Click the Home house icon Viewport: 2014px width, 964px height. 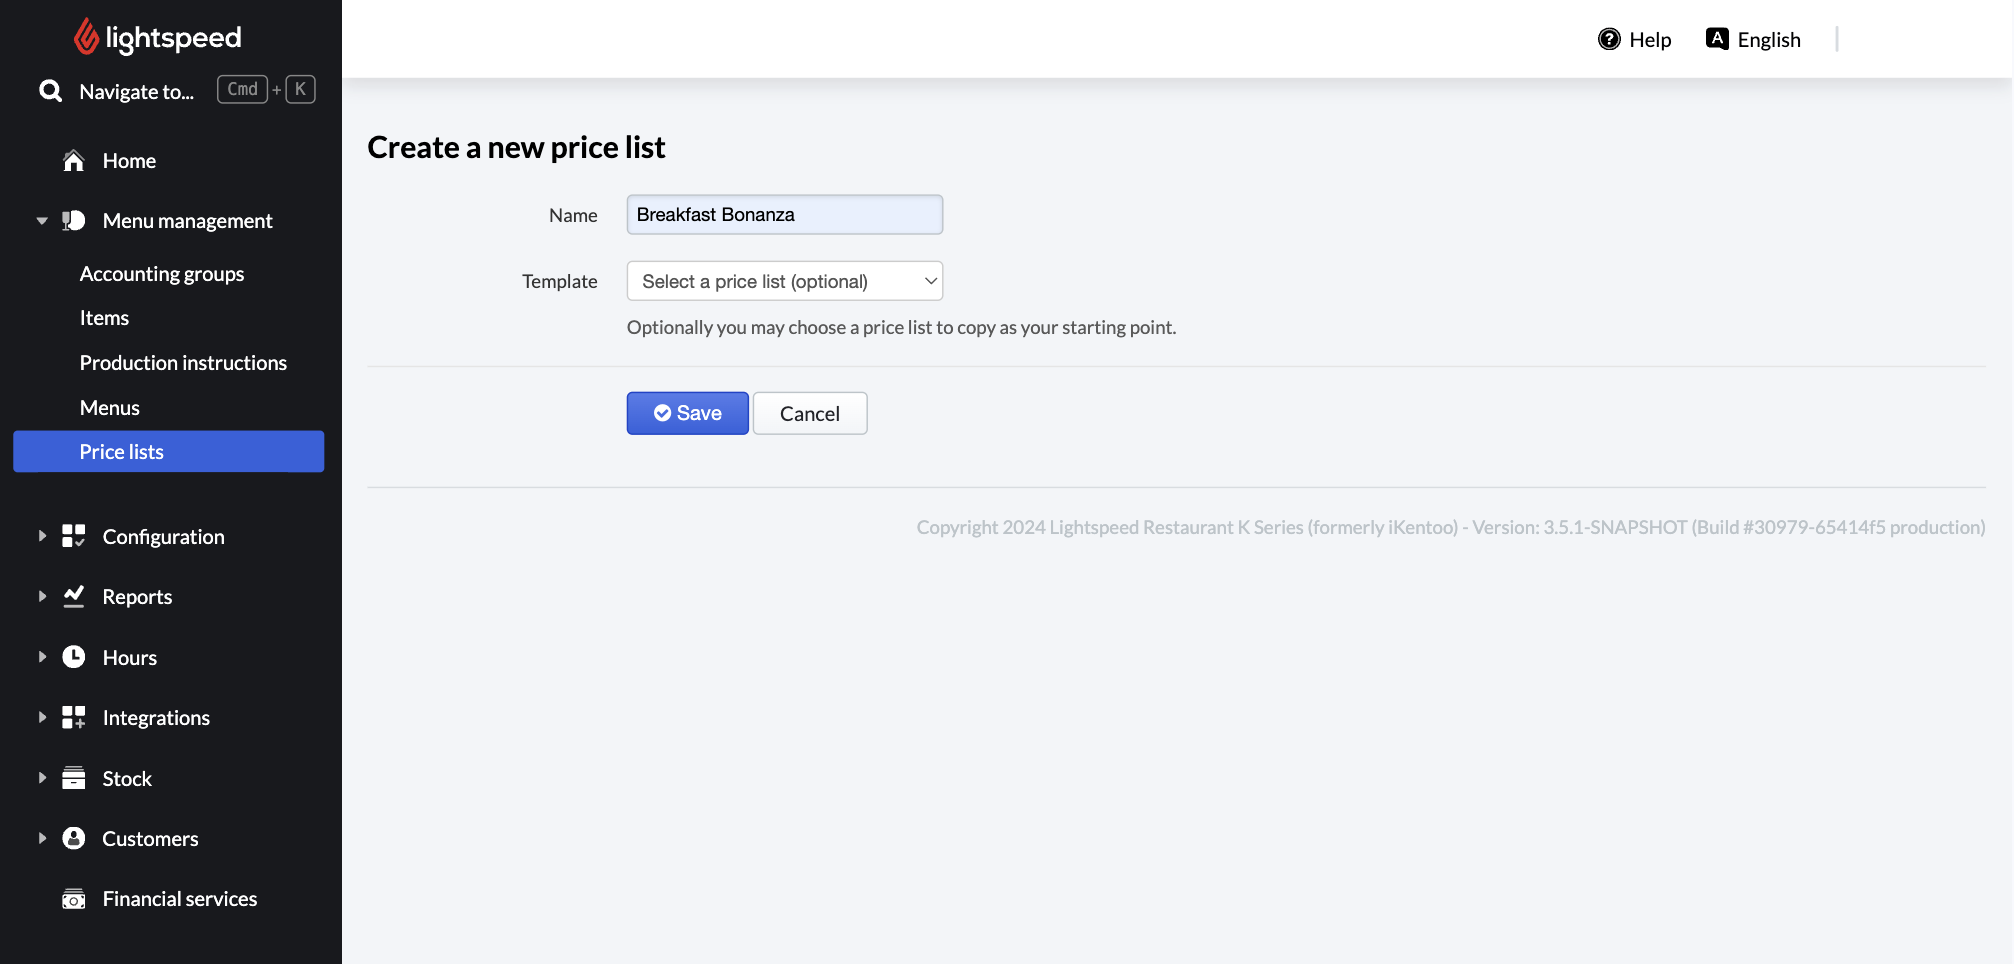pyautogui.click(x=73, y=161)
